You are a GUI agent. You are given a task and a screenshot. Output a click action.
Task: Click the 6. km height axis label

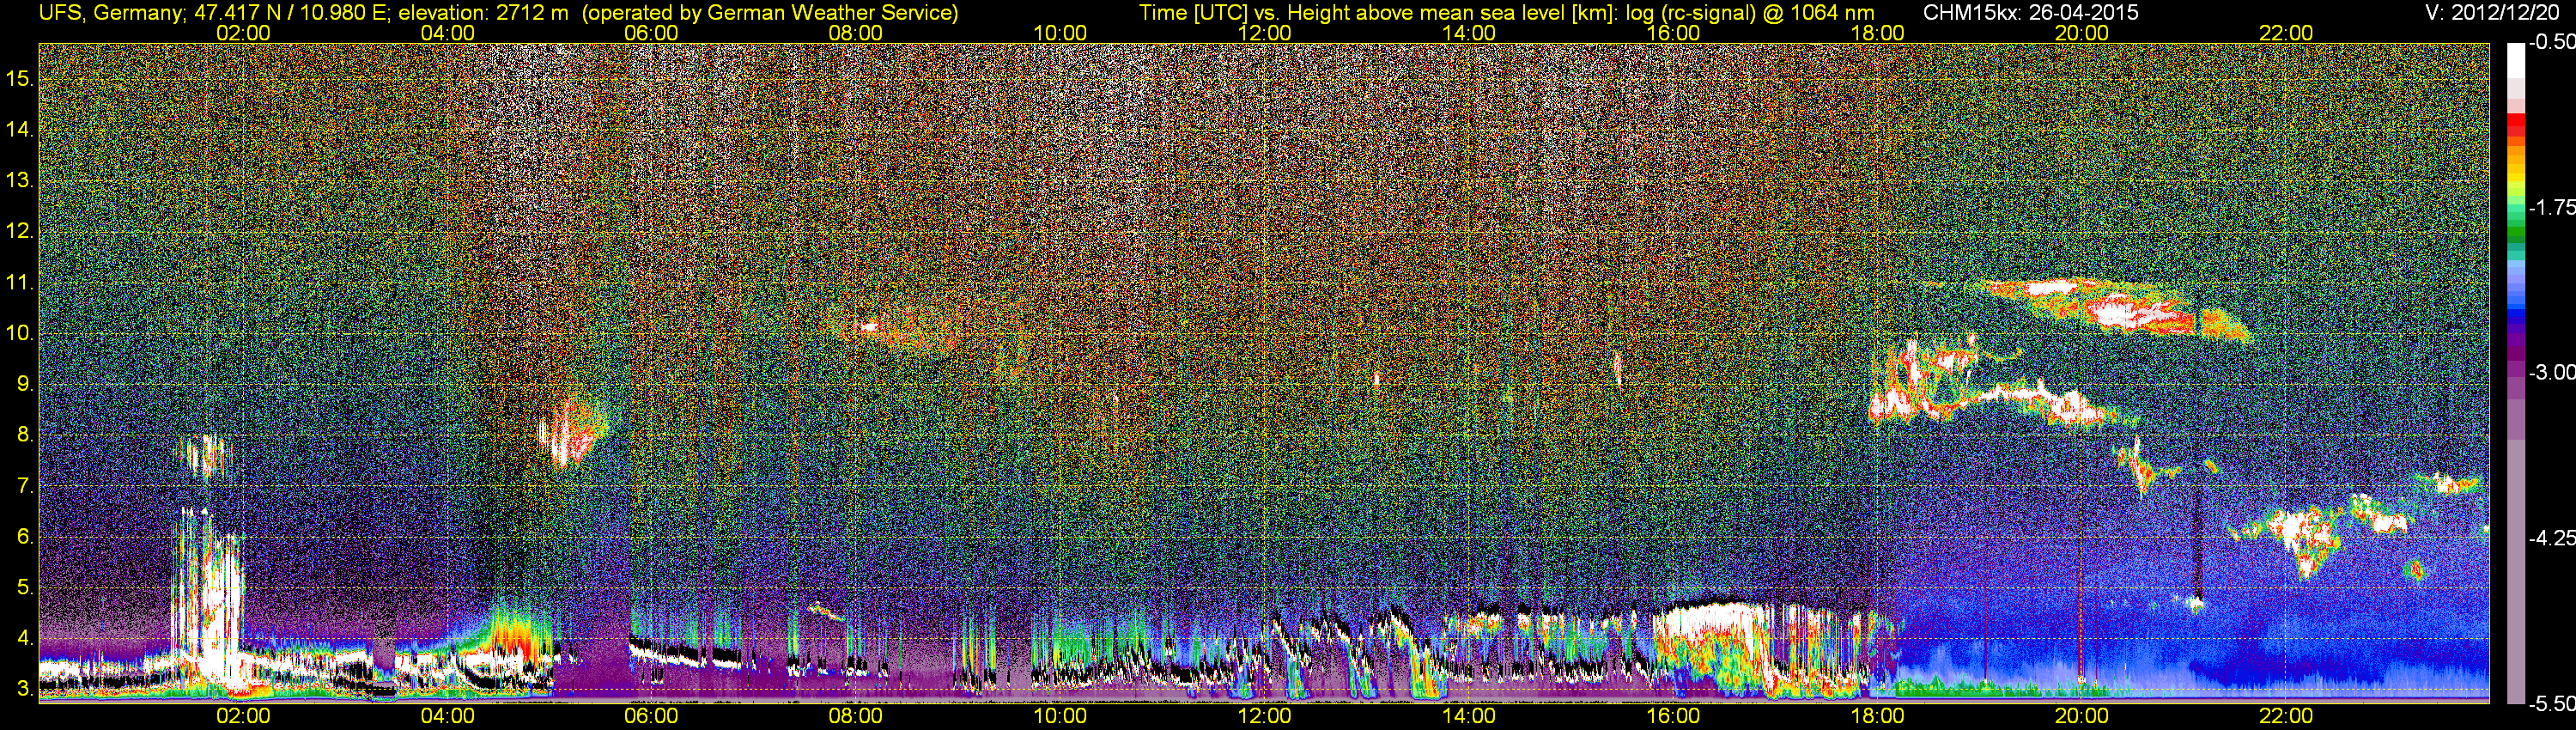[25, 537]
